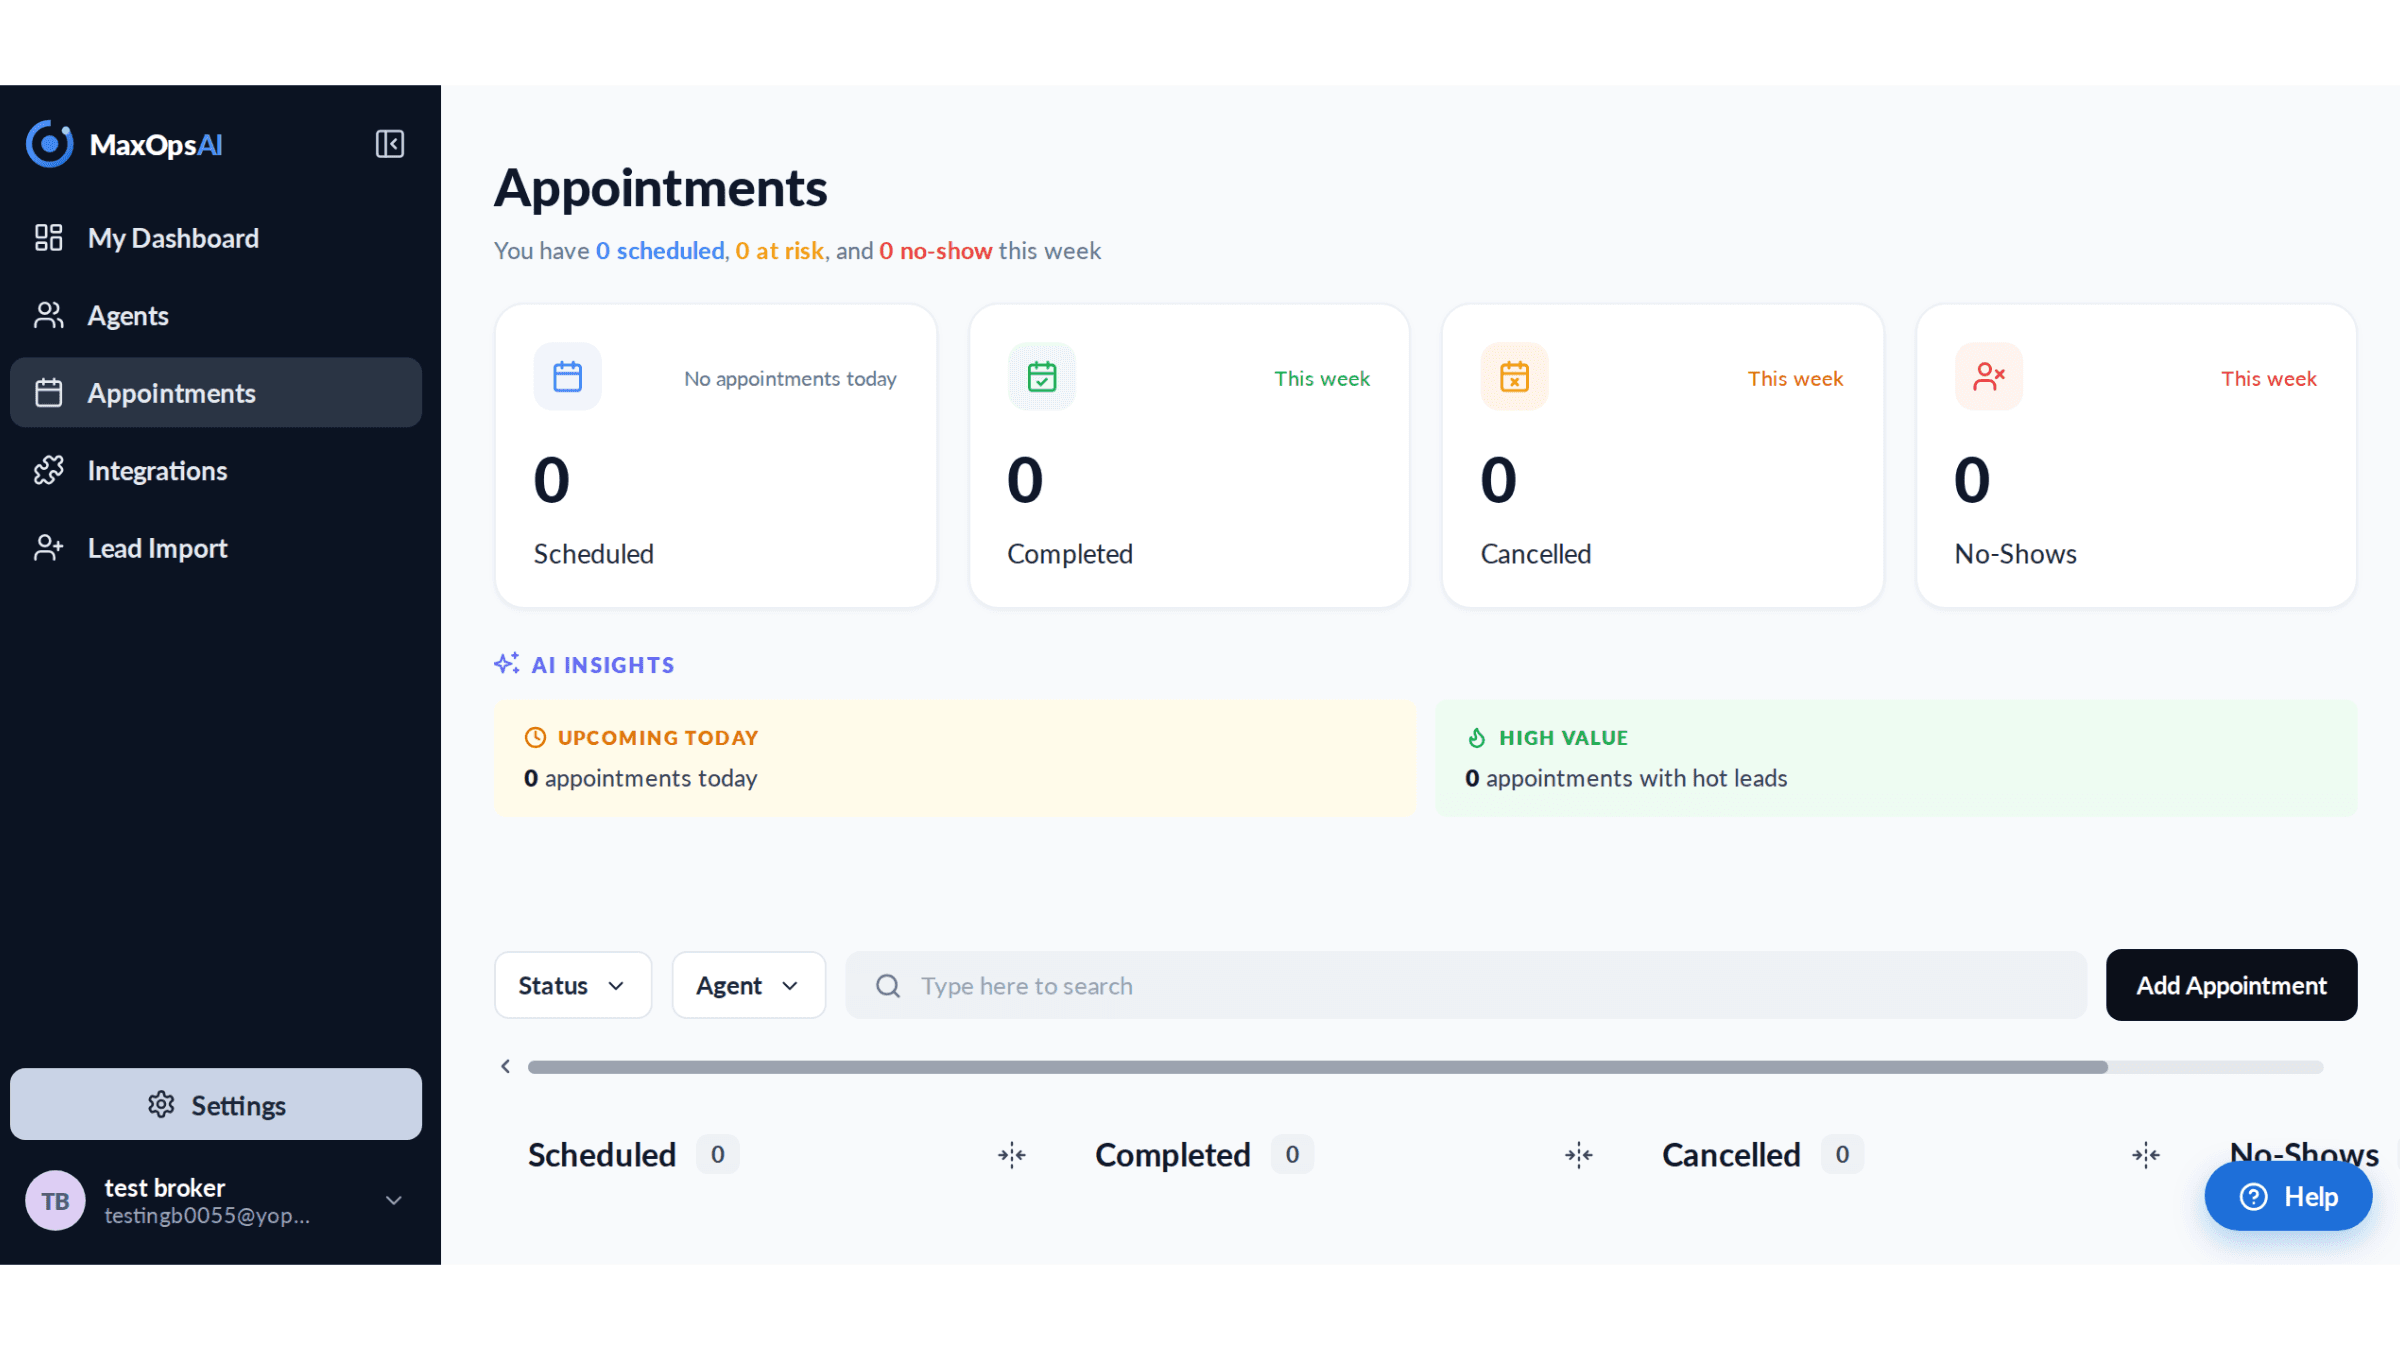Click the flame icon beside High Value
The width and height of the screenshot is (2400, 1350).
coord(1477,738)
